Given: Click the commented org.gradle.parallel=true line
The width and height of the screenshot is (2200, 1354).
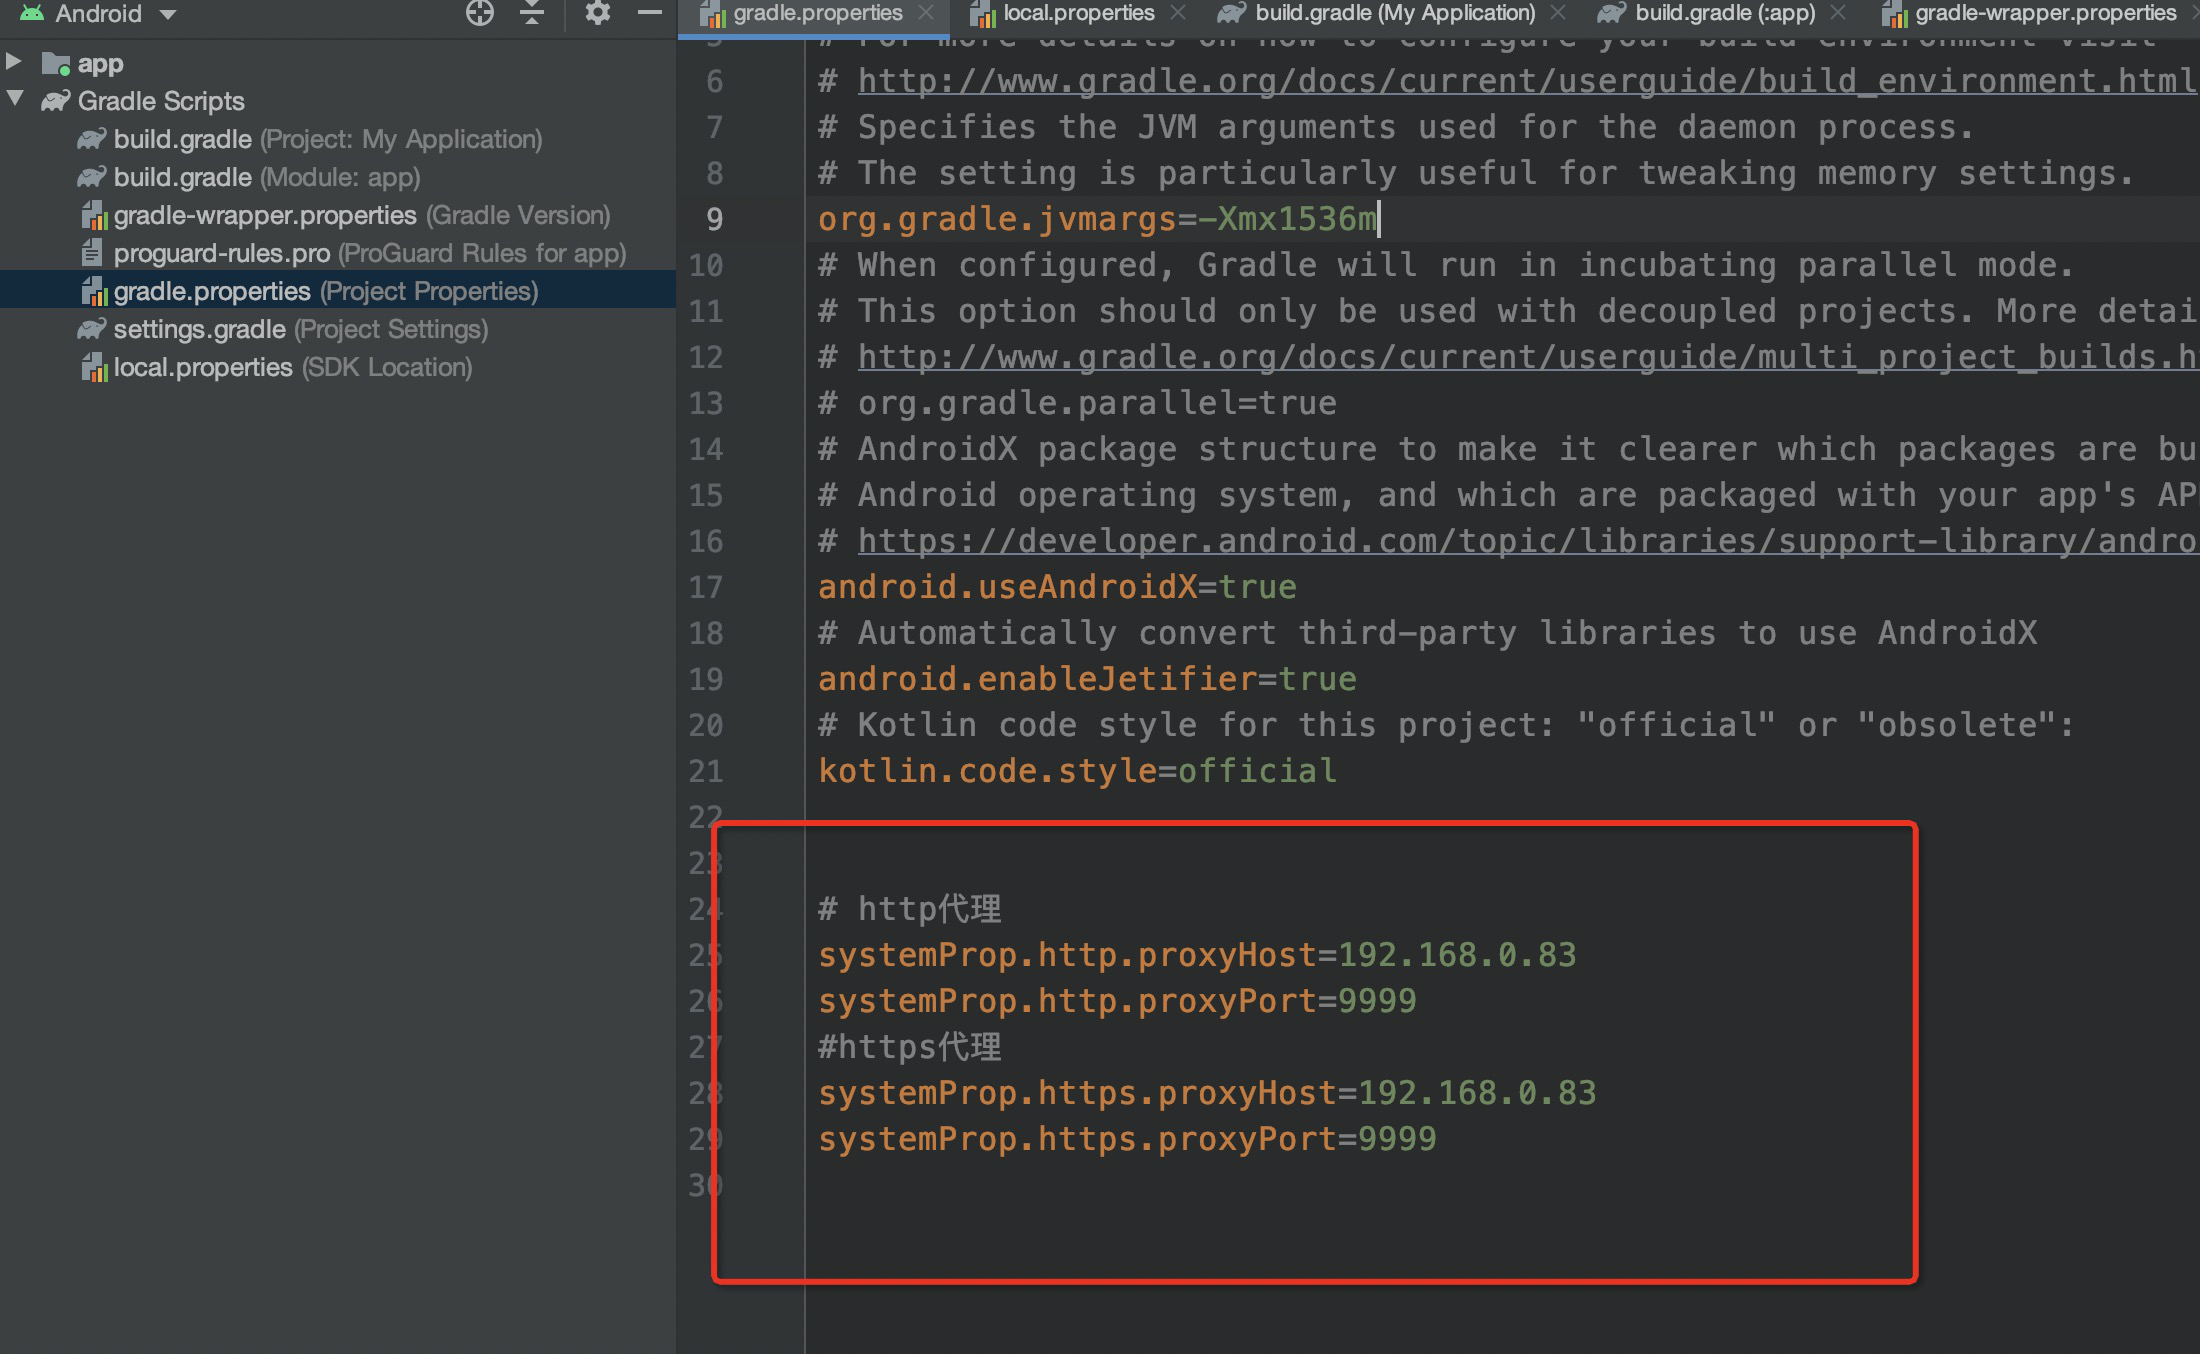Looking at the screenshot, I should (x=1077, y=403).
